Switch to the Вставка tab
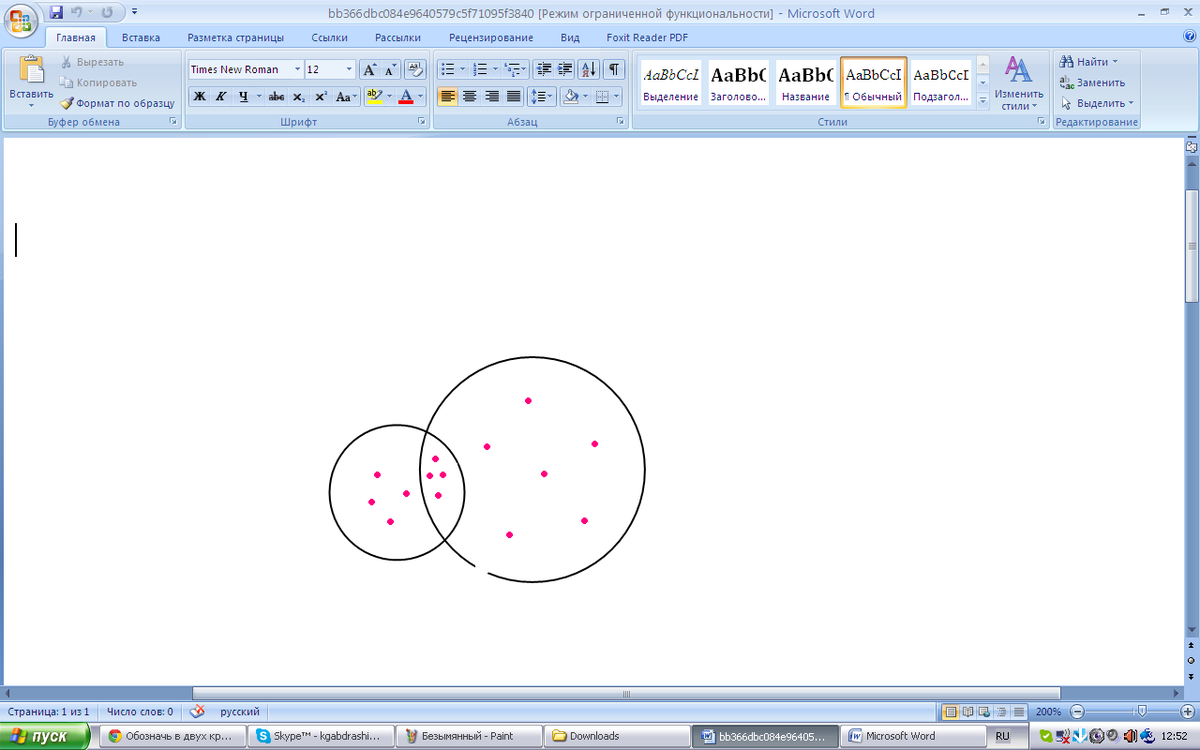This screenshot has width=1200, height=750. pyautogui.click(x=141, y=38)
